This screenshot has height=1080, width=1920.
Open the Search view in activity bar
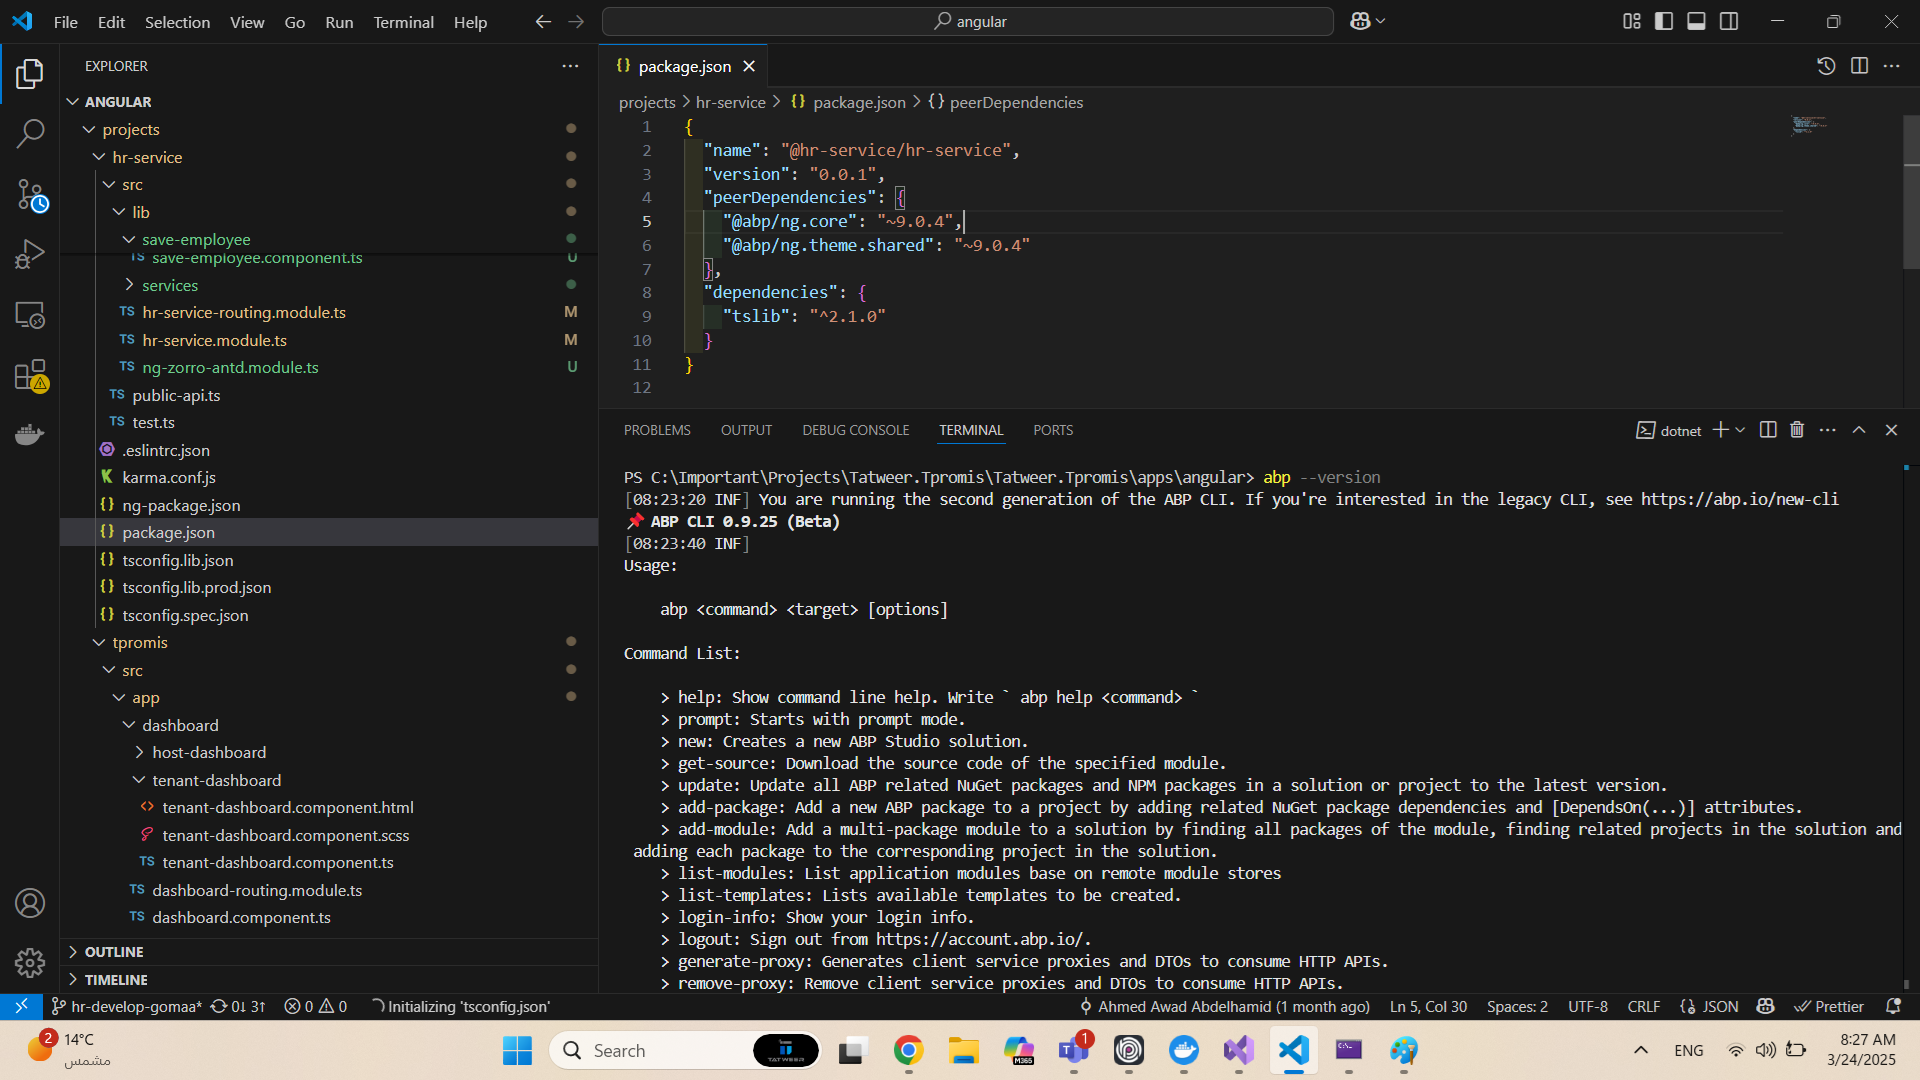coord(30,133)
